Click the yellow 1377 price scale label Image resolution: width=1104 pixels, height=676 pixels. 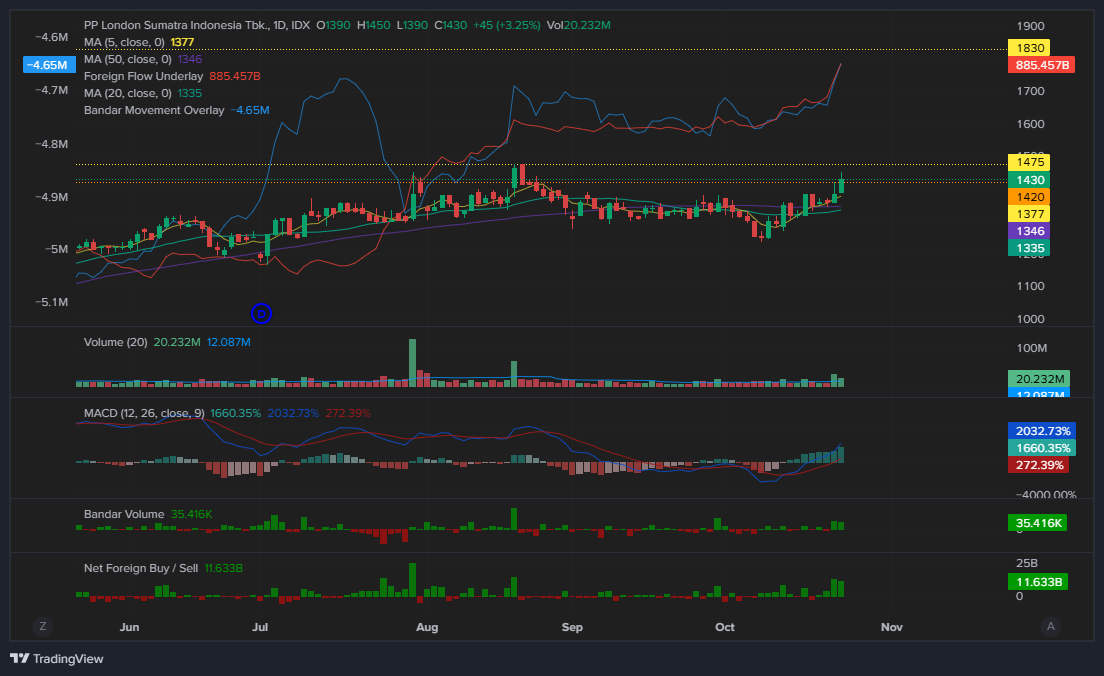click(x=1029, y=214)
